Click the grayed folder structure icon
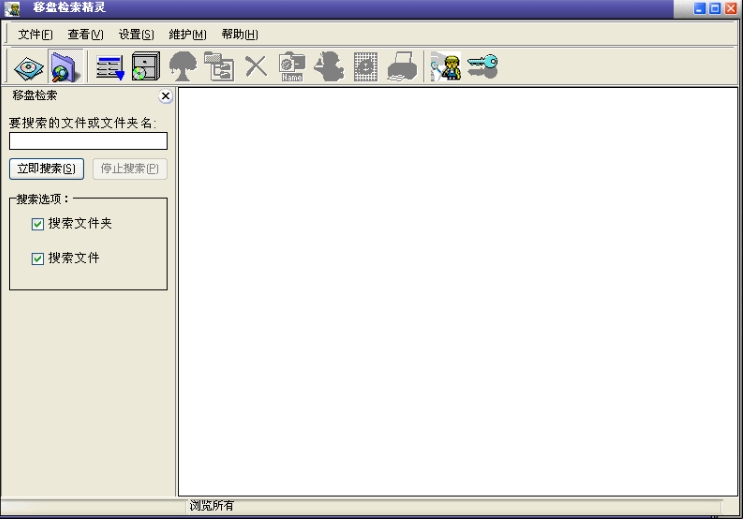 (x=219, y=66)
